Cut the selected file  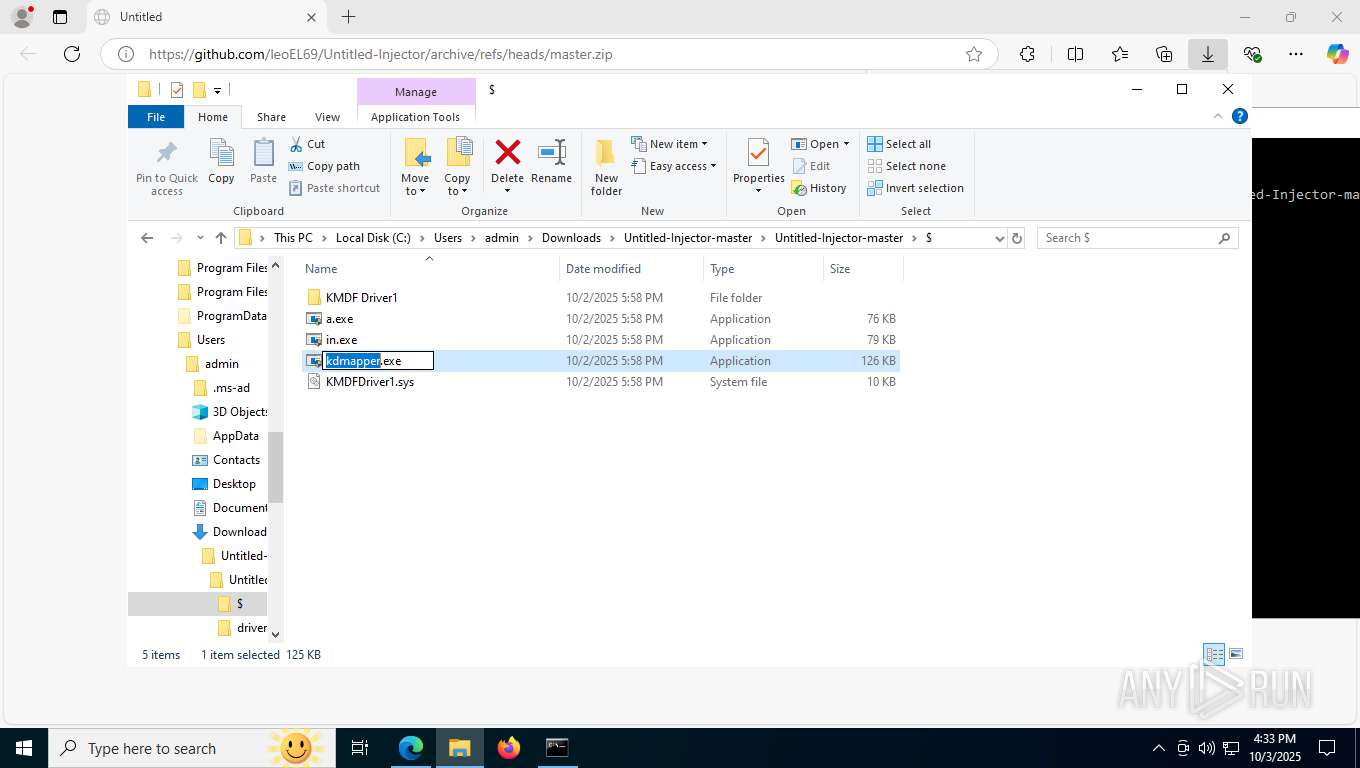coord(308,144)
